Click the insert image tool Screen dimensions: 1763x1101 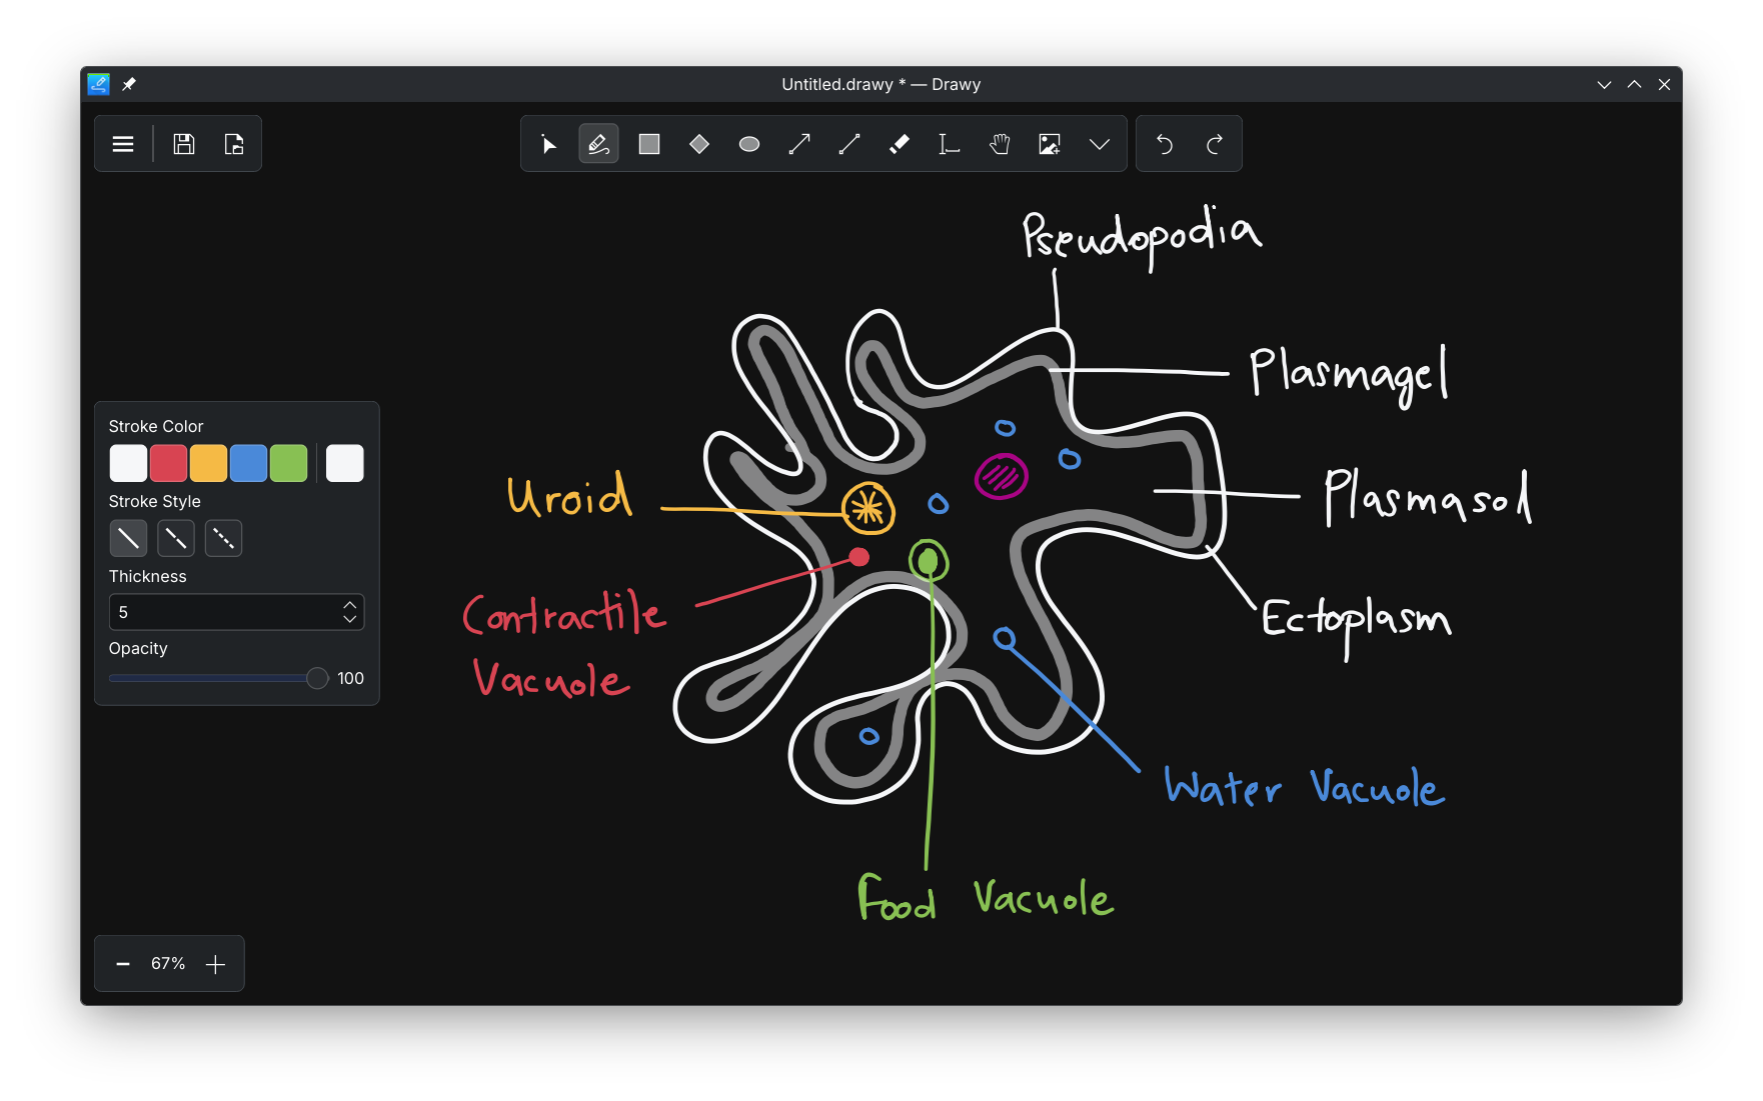tap(1049, 144)
